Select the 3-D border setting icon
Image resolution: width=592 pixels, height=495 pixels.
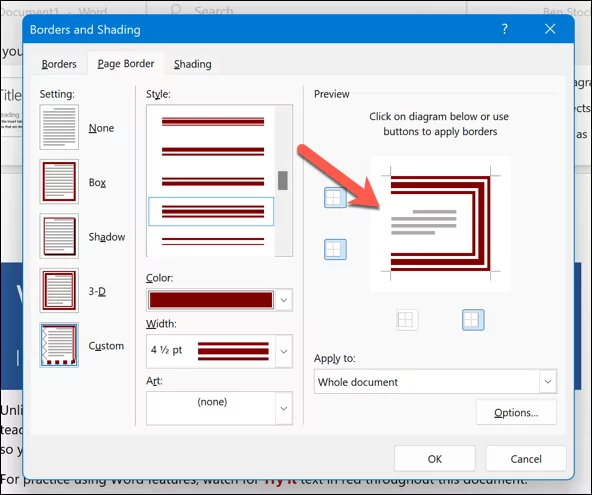tap(59, 290)
